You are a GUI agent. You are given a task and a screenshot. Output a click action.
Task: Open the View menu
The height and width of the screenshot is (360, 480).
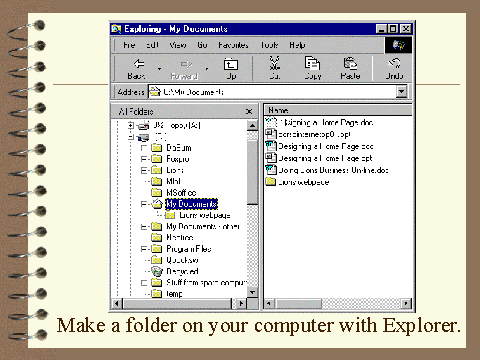click(x=178, y=45)
